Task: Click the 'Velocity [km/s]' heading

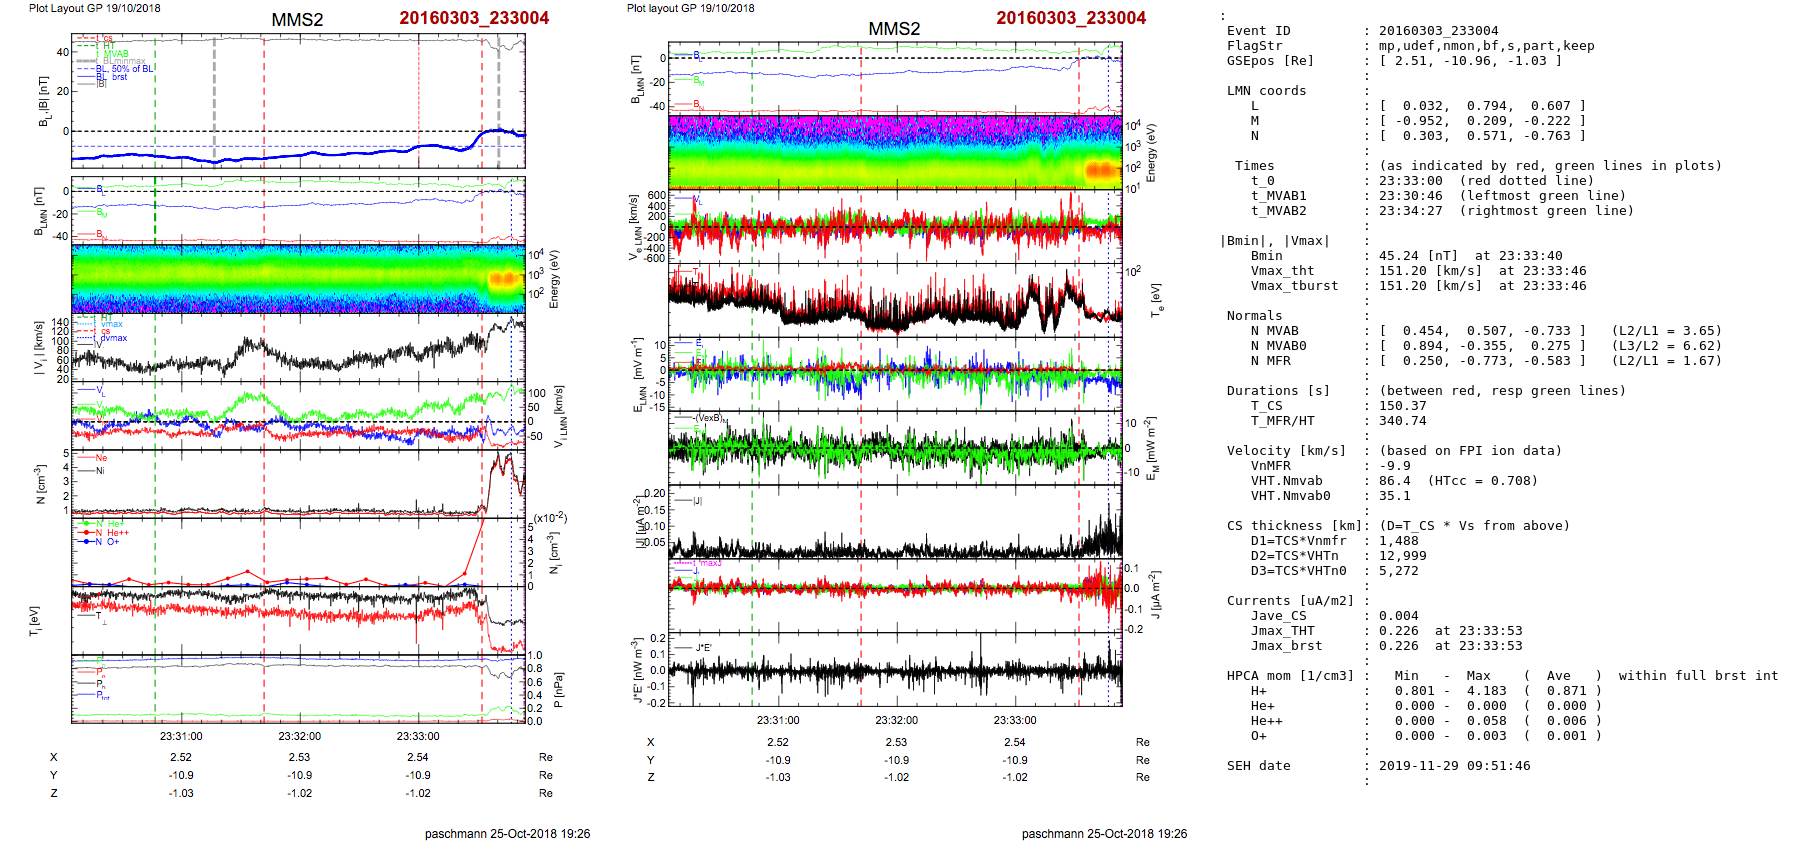Action: [x=1286, y=451]
